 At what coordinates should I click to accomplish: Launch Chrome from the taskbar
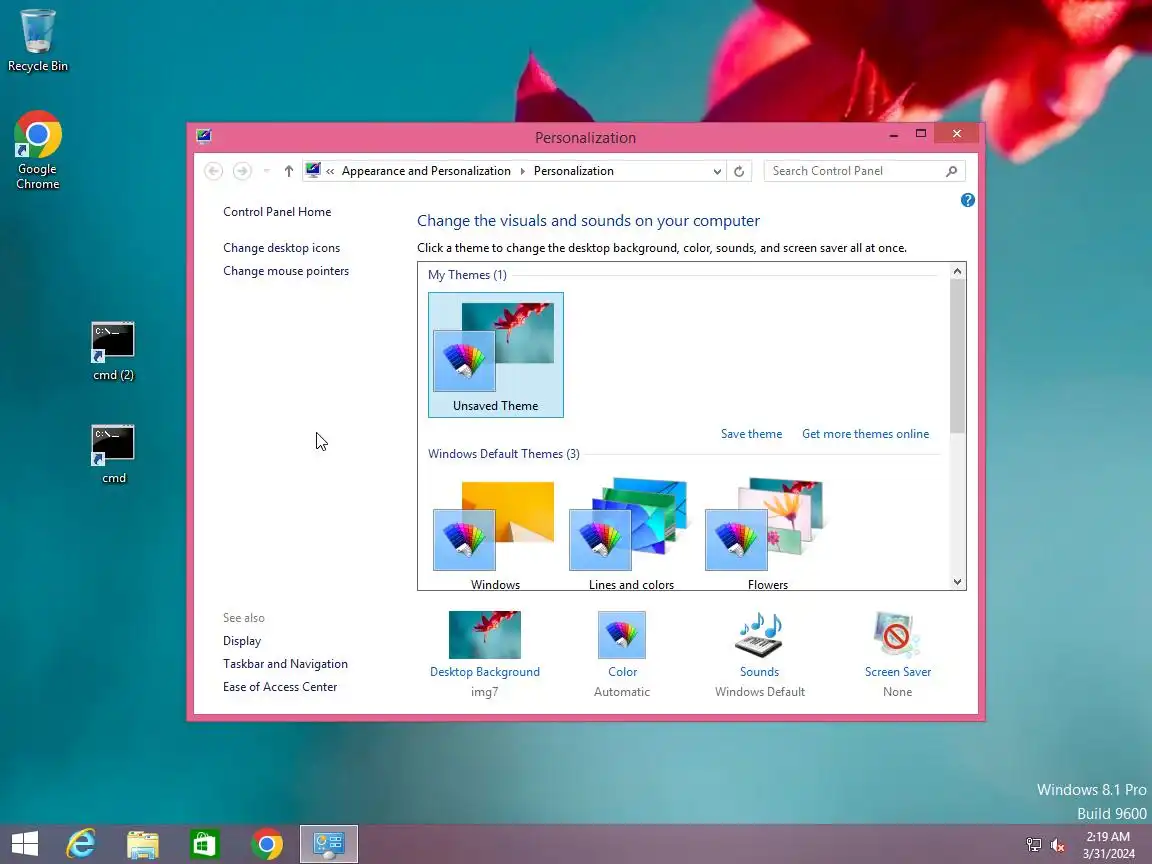tap(267, 843)
